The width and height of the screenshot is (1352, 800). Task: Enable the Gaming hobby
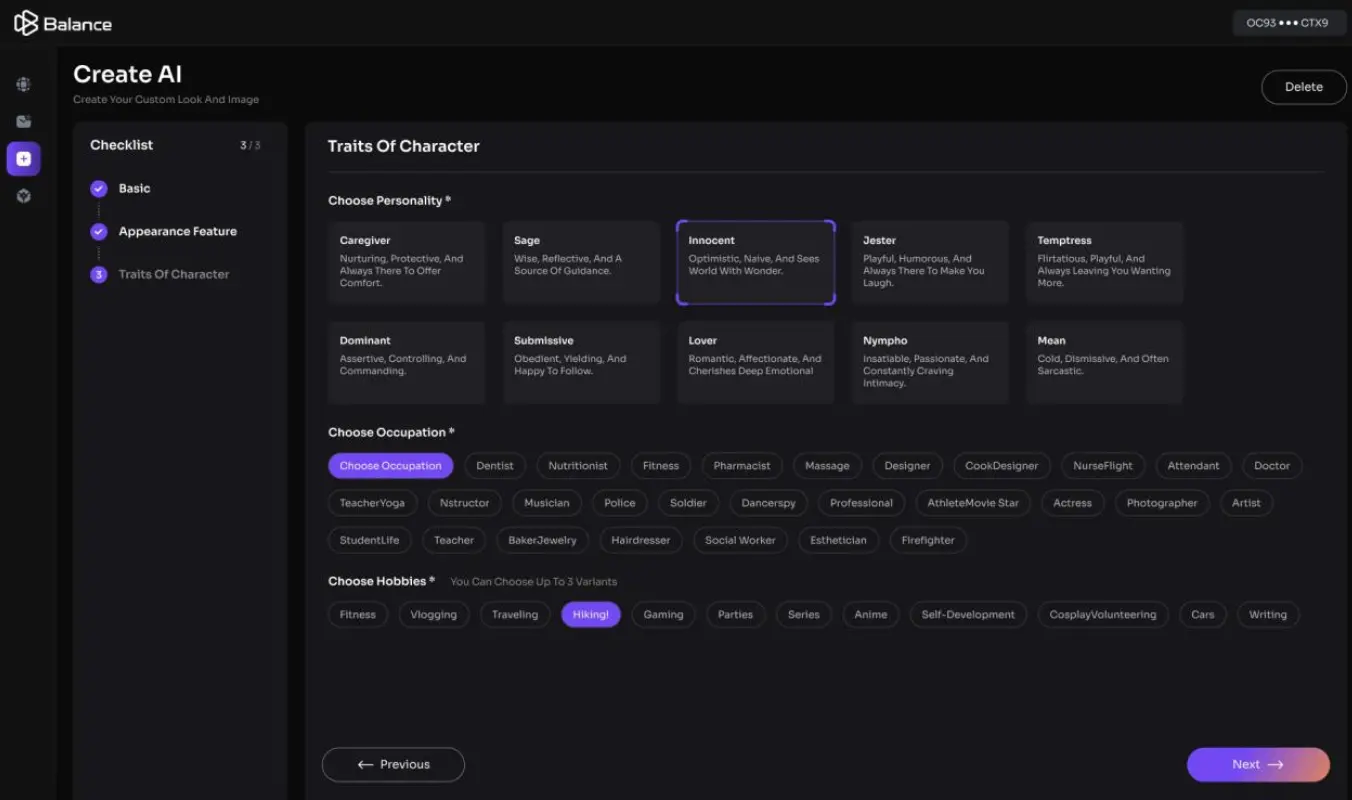point(662,614)
